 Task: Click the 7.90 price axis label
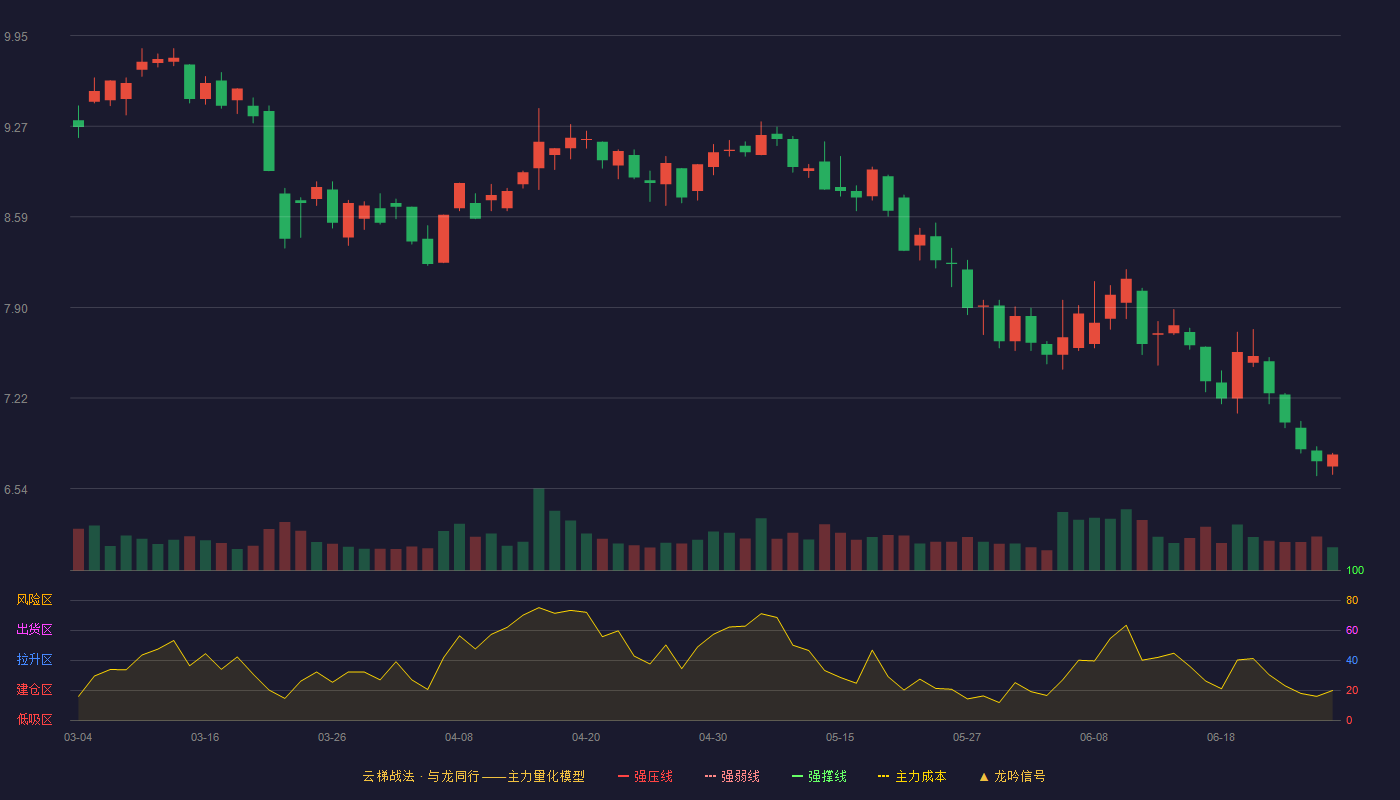16,309
